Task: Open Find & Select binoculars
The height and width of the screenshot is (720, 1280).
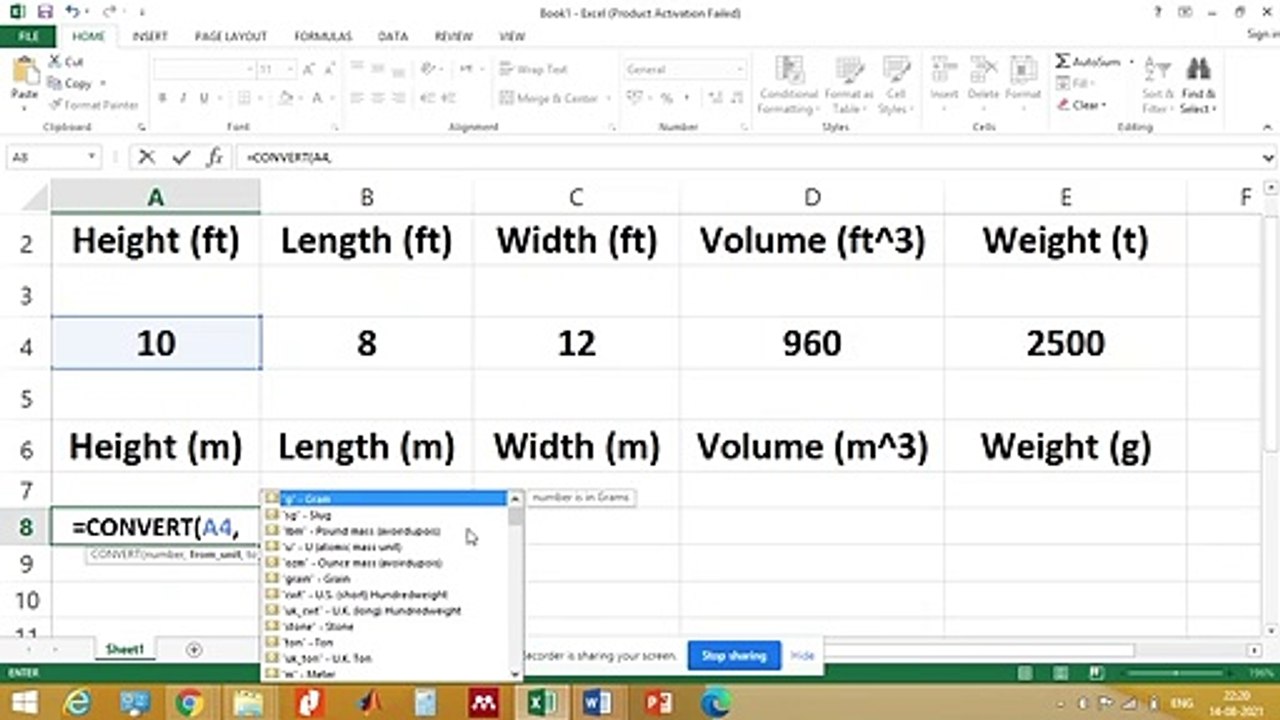Action: [1197, 86]
